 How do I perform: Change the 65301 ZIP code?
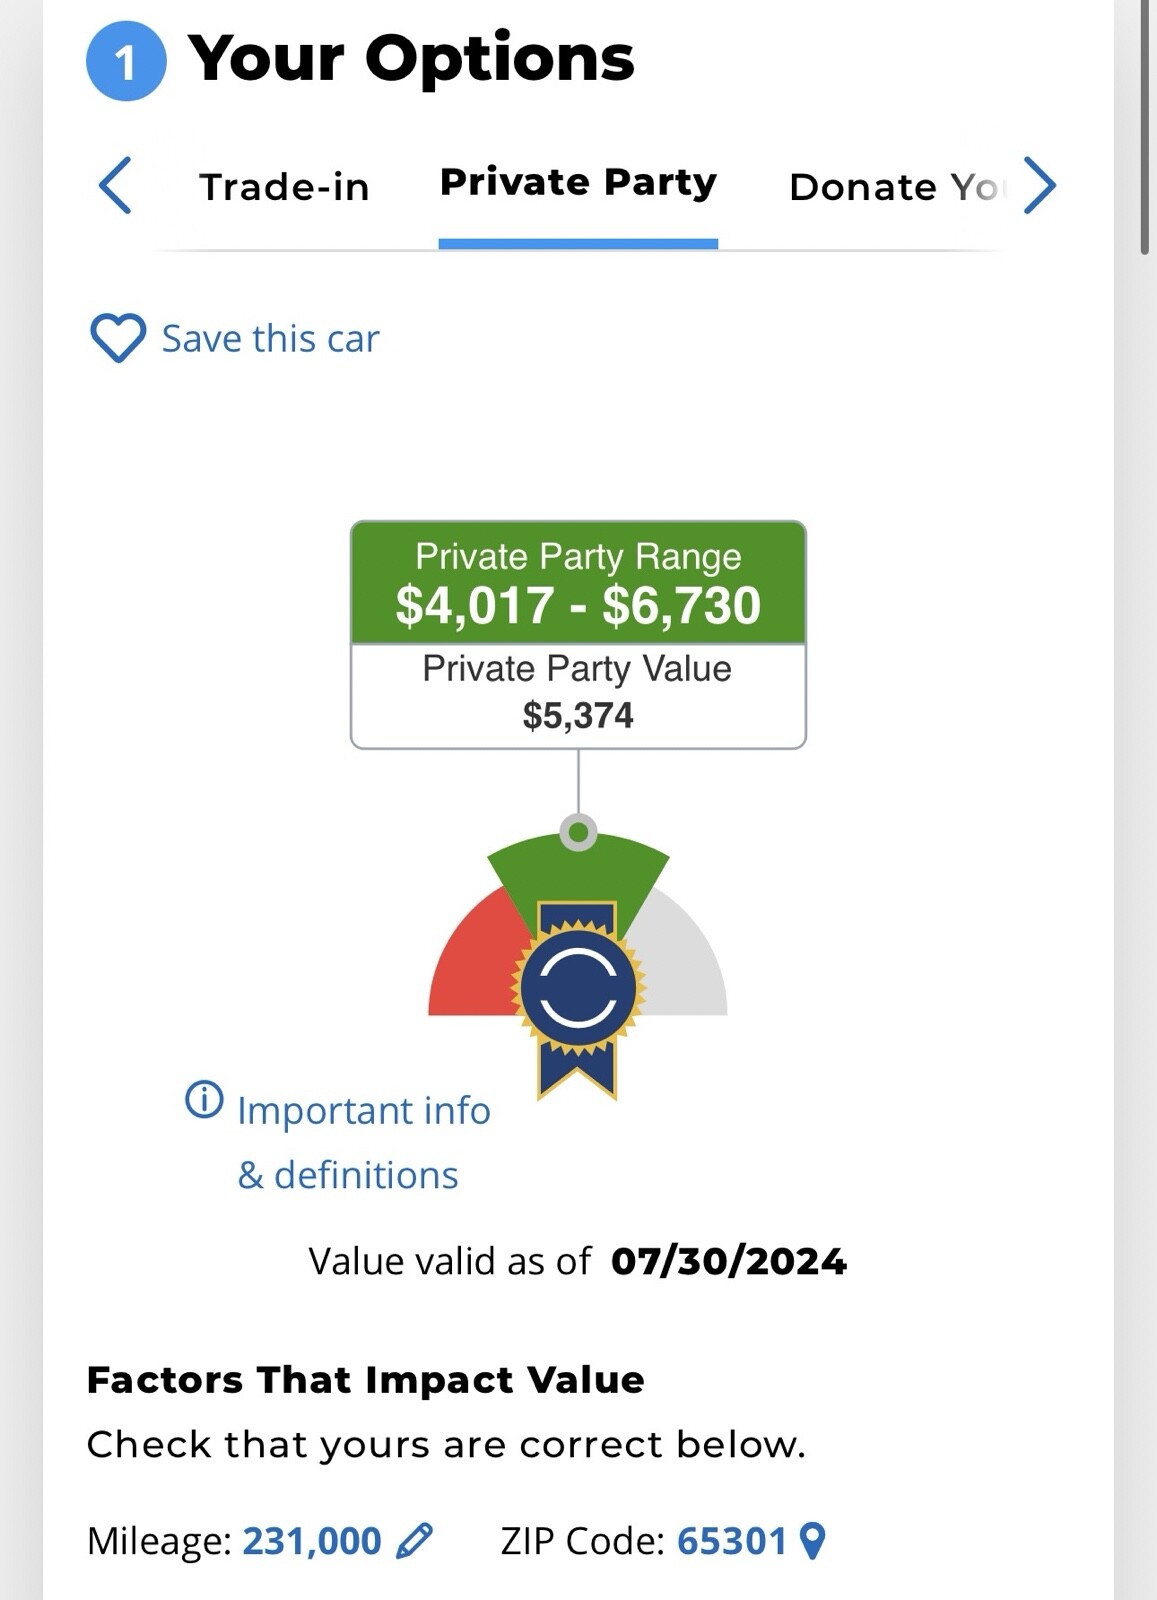(x=732, y=1541)
